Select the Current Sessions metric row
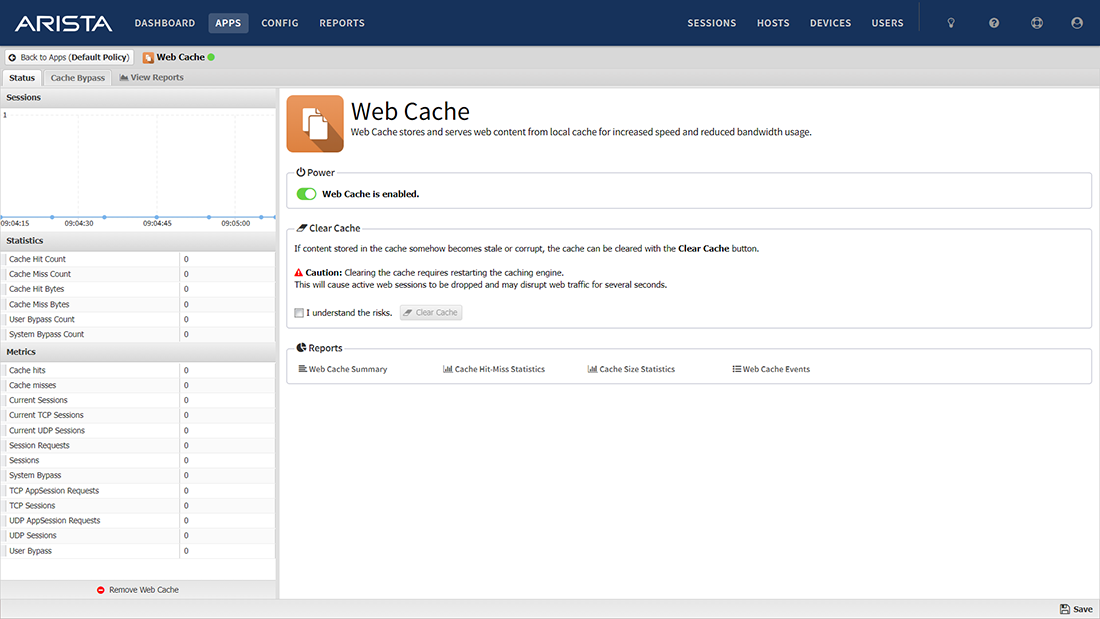Image resolution: width=1100 pixels, height=619 pixels. (138, 400)
